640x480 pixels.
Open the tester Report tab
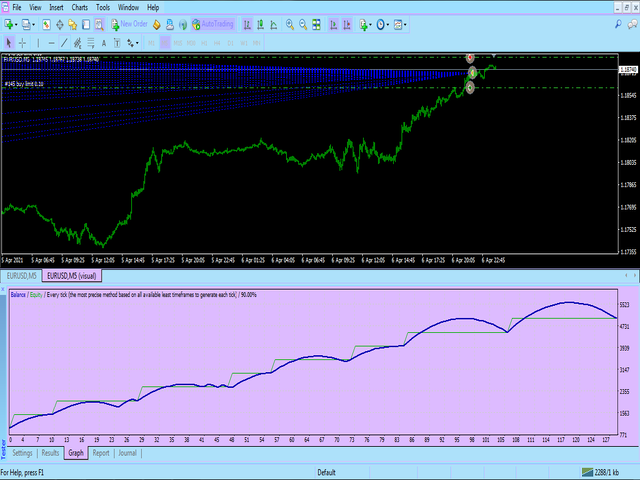click(101, 453)
